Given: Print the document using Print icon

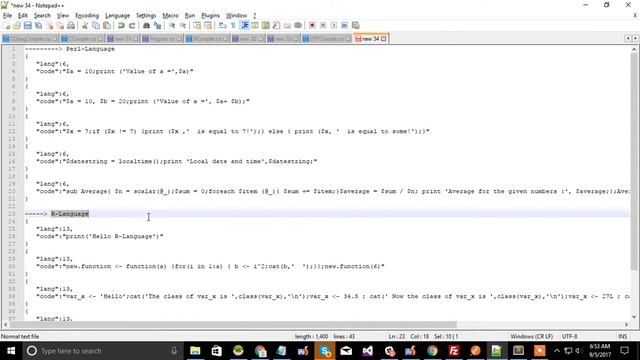Looking at the screenshot, I should 71,26.
